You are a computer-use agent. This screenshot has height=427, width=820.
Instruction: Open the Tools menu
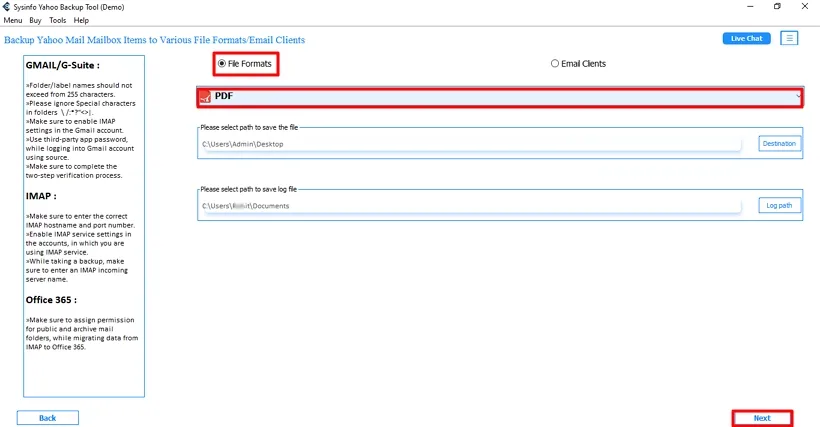point(58,20)
